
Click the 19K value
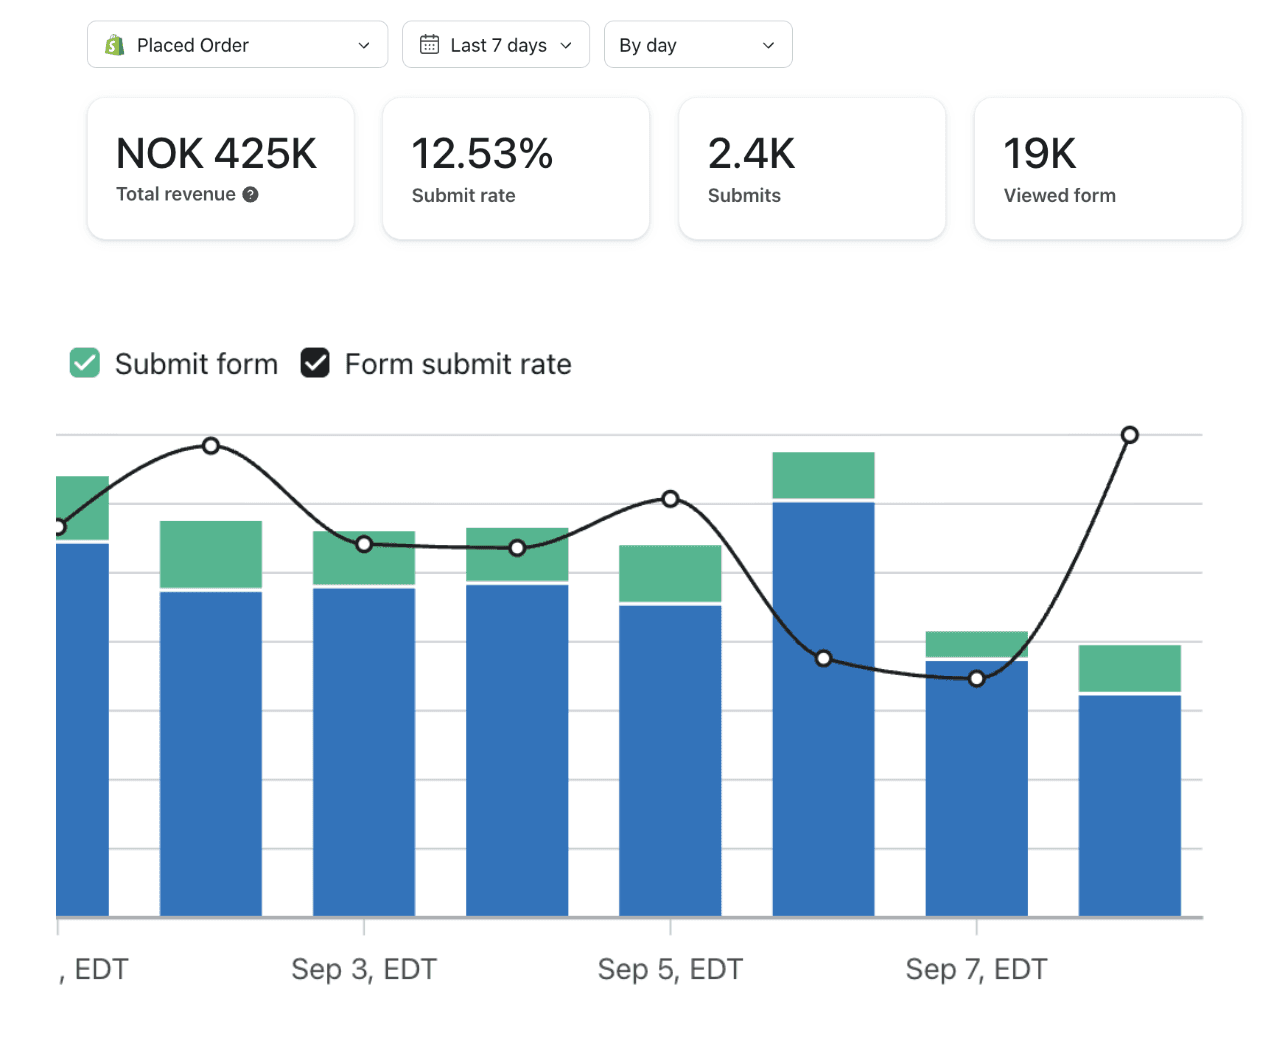pos(1040,154)
